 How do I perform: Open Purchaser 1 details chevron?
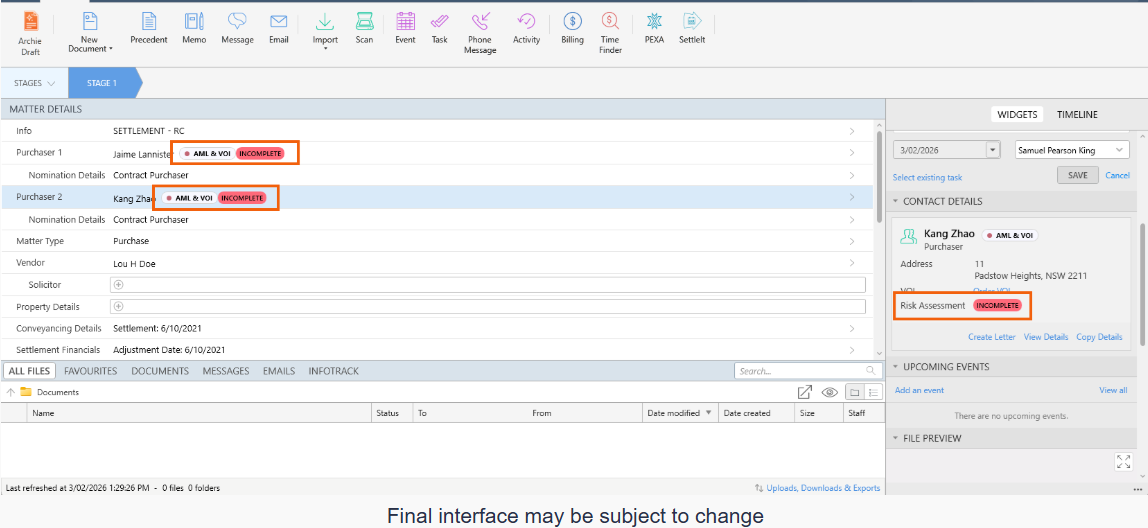[x=851, y=153]
